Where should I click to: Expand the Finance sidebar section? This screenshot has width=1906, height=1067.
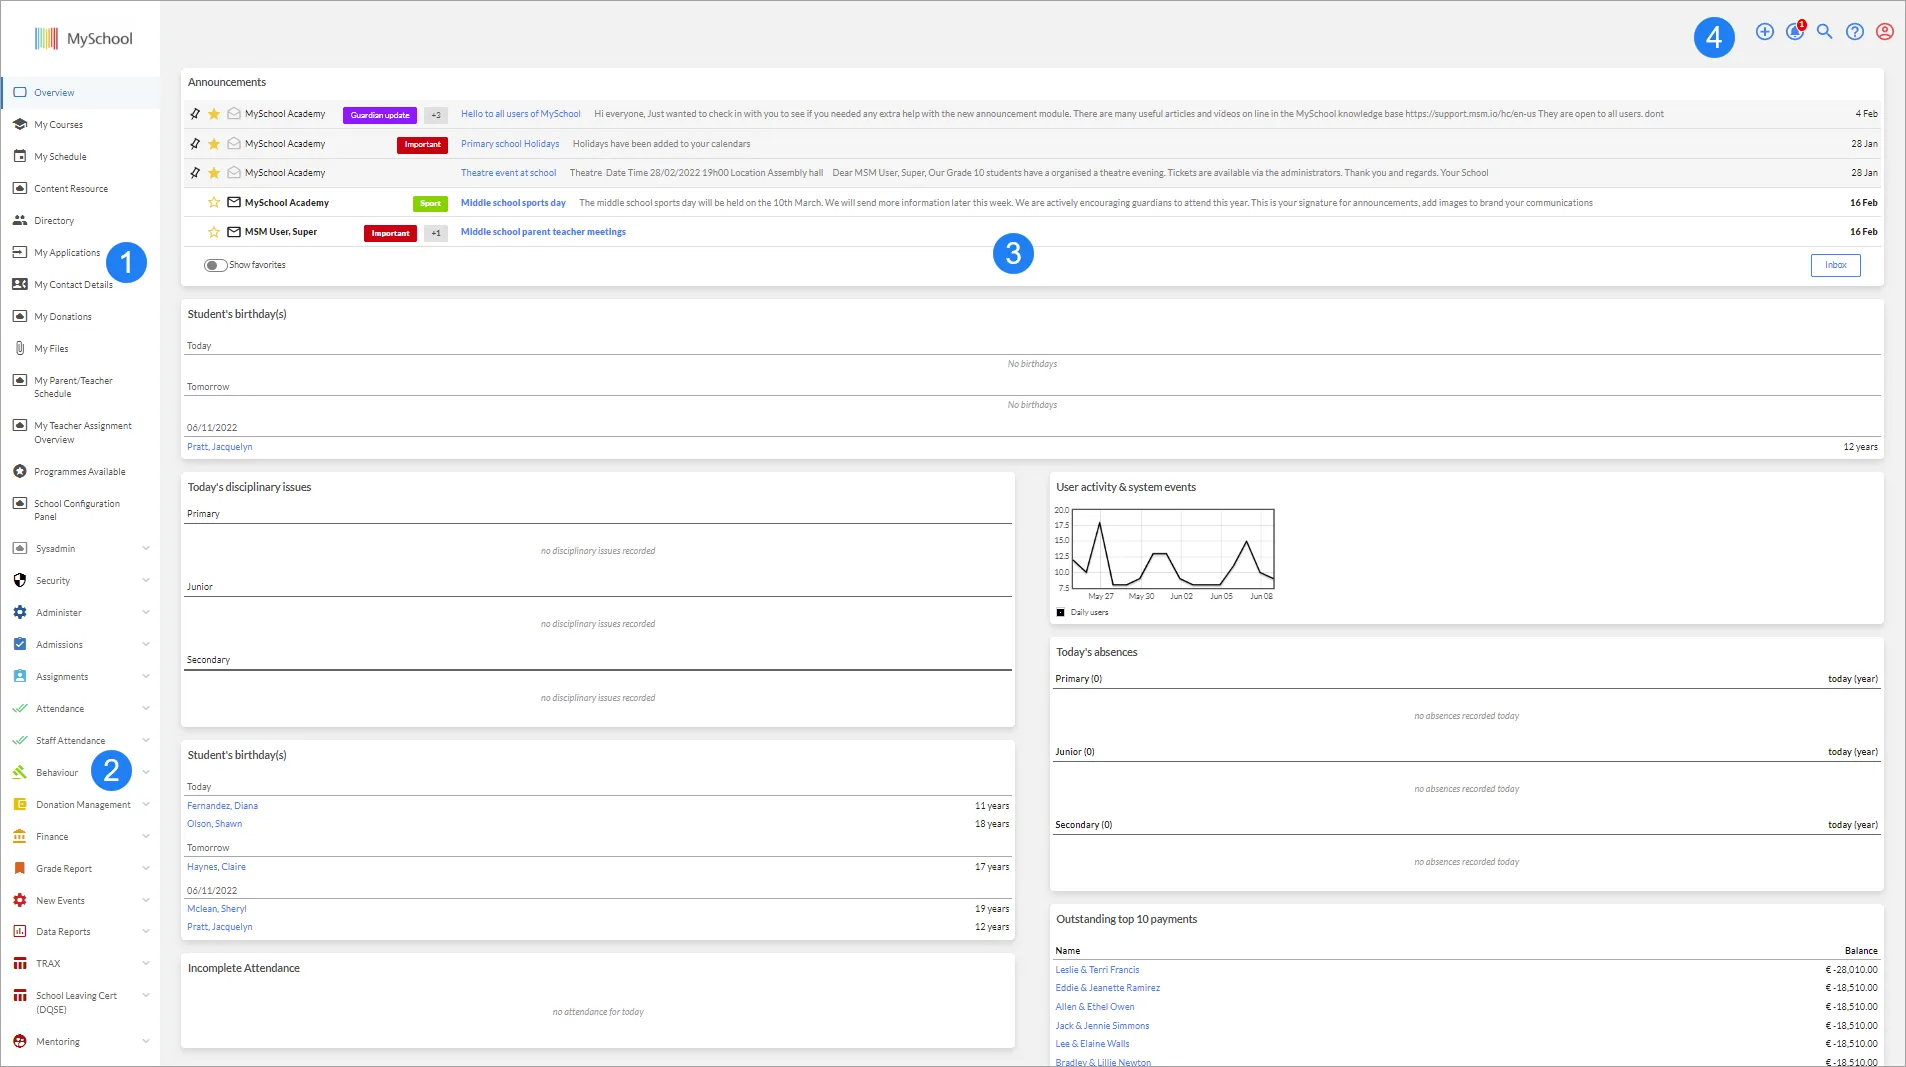146,837
